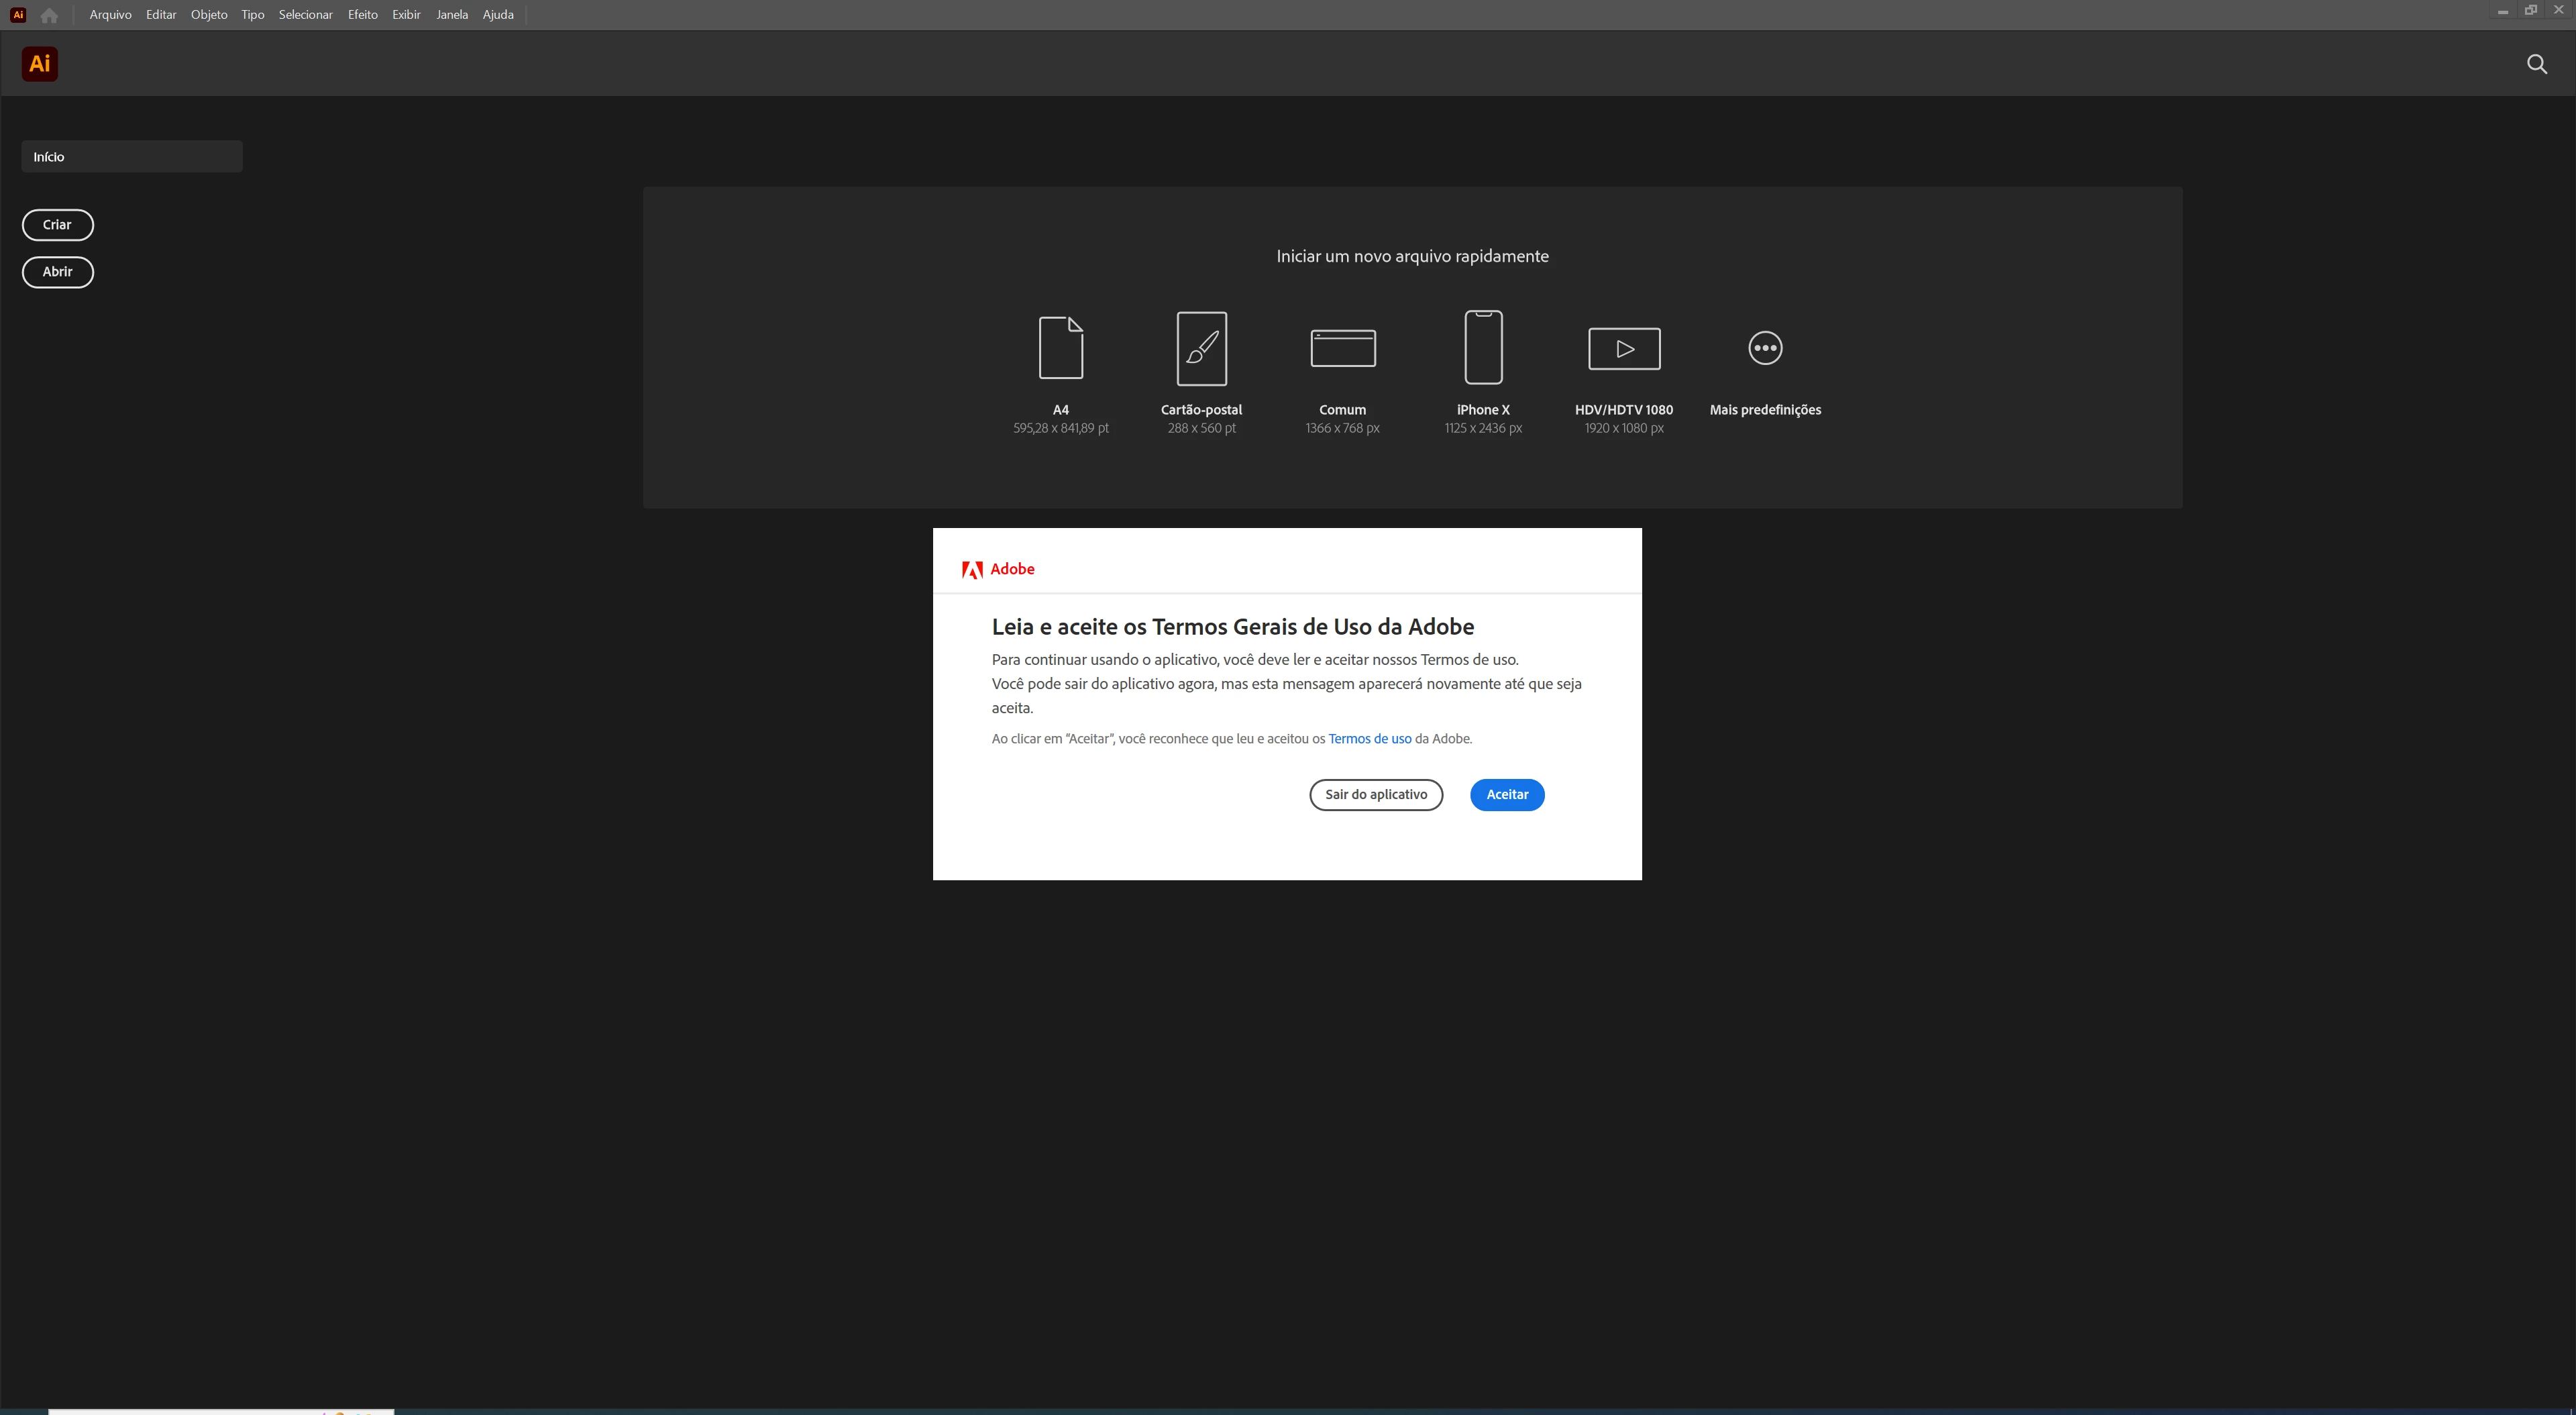This screenshot has height=1415, width=2576.
Task: Click the A4 document preset icon
Action: (x=1060, y=348)
